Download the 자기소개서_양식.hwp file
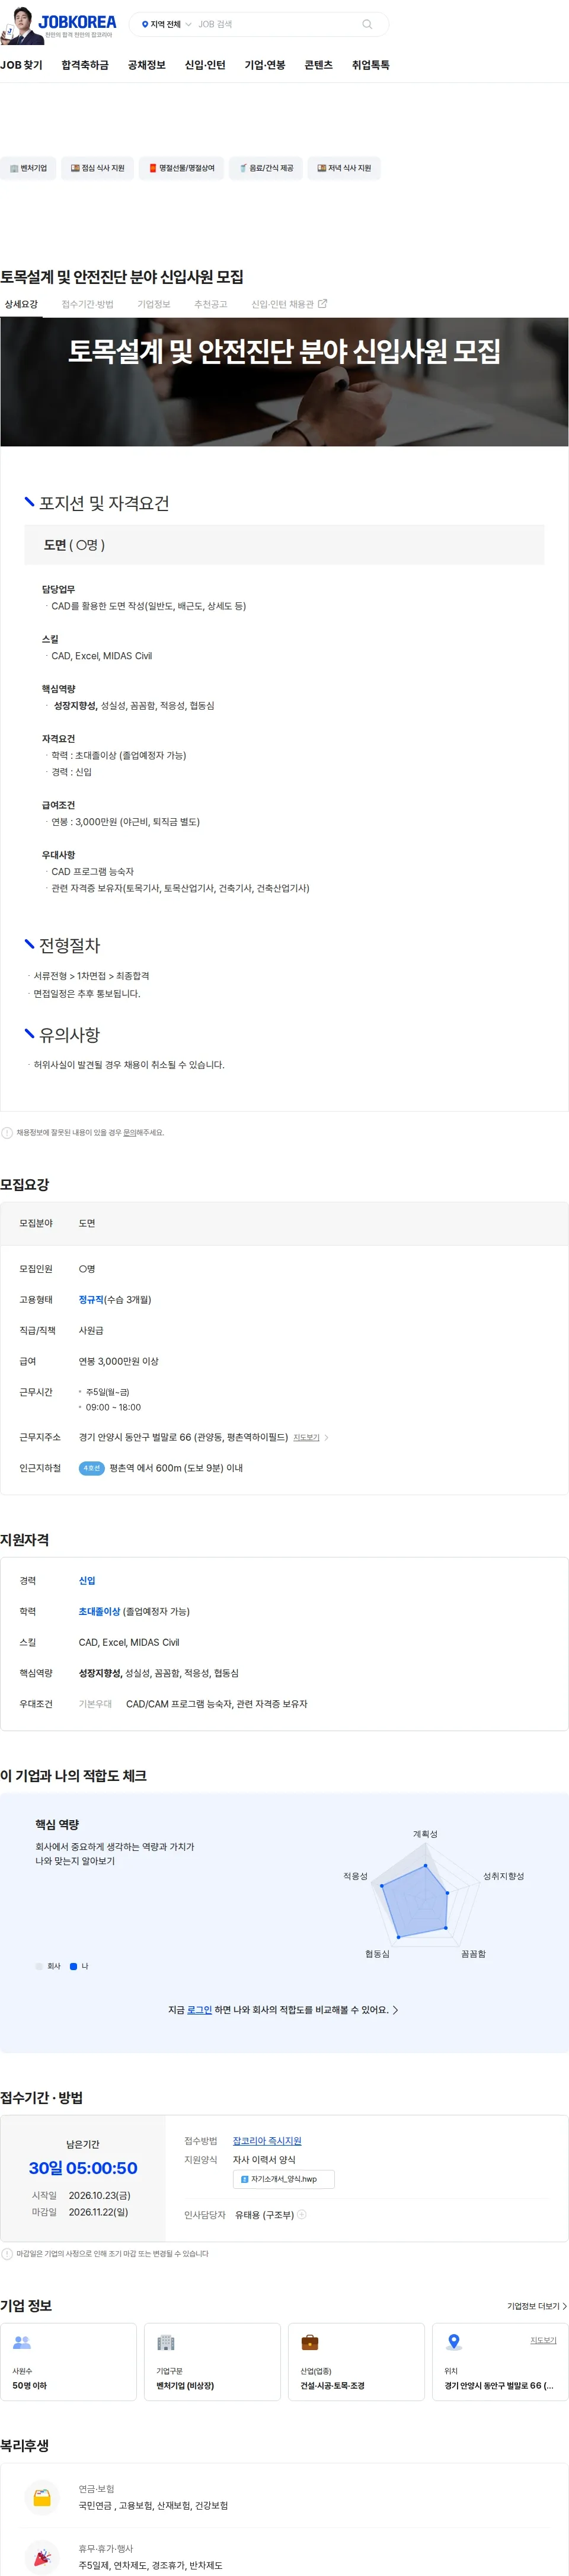Image resolution: width=569 pixels, height=2576 pixels. (283, 2179)
